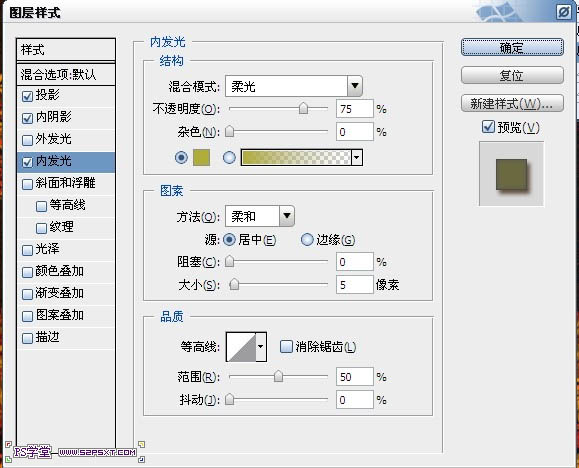Click the crossed-circle icon in title bar
579x468 pixels.
coord(564,13)
